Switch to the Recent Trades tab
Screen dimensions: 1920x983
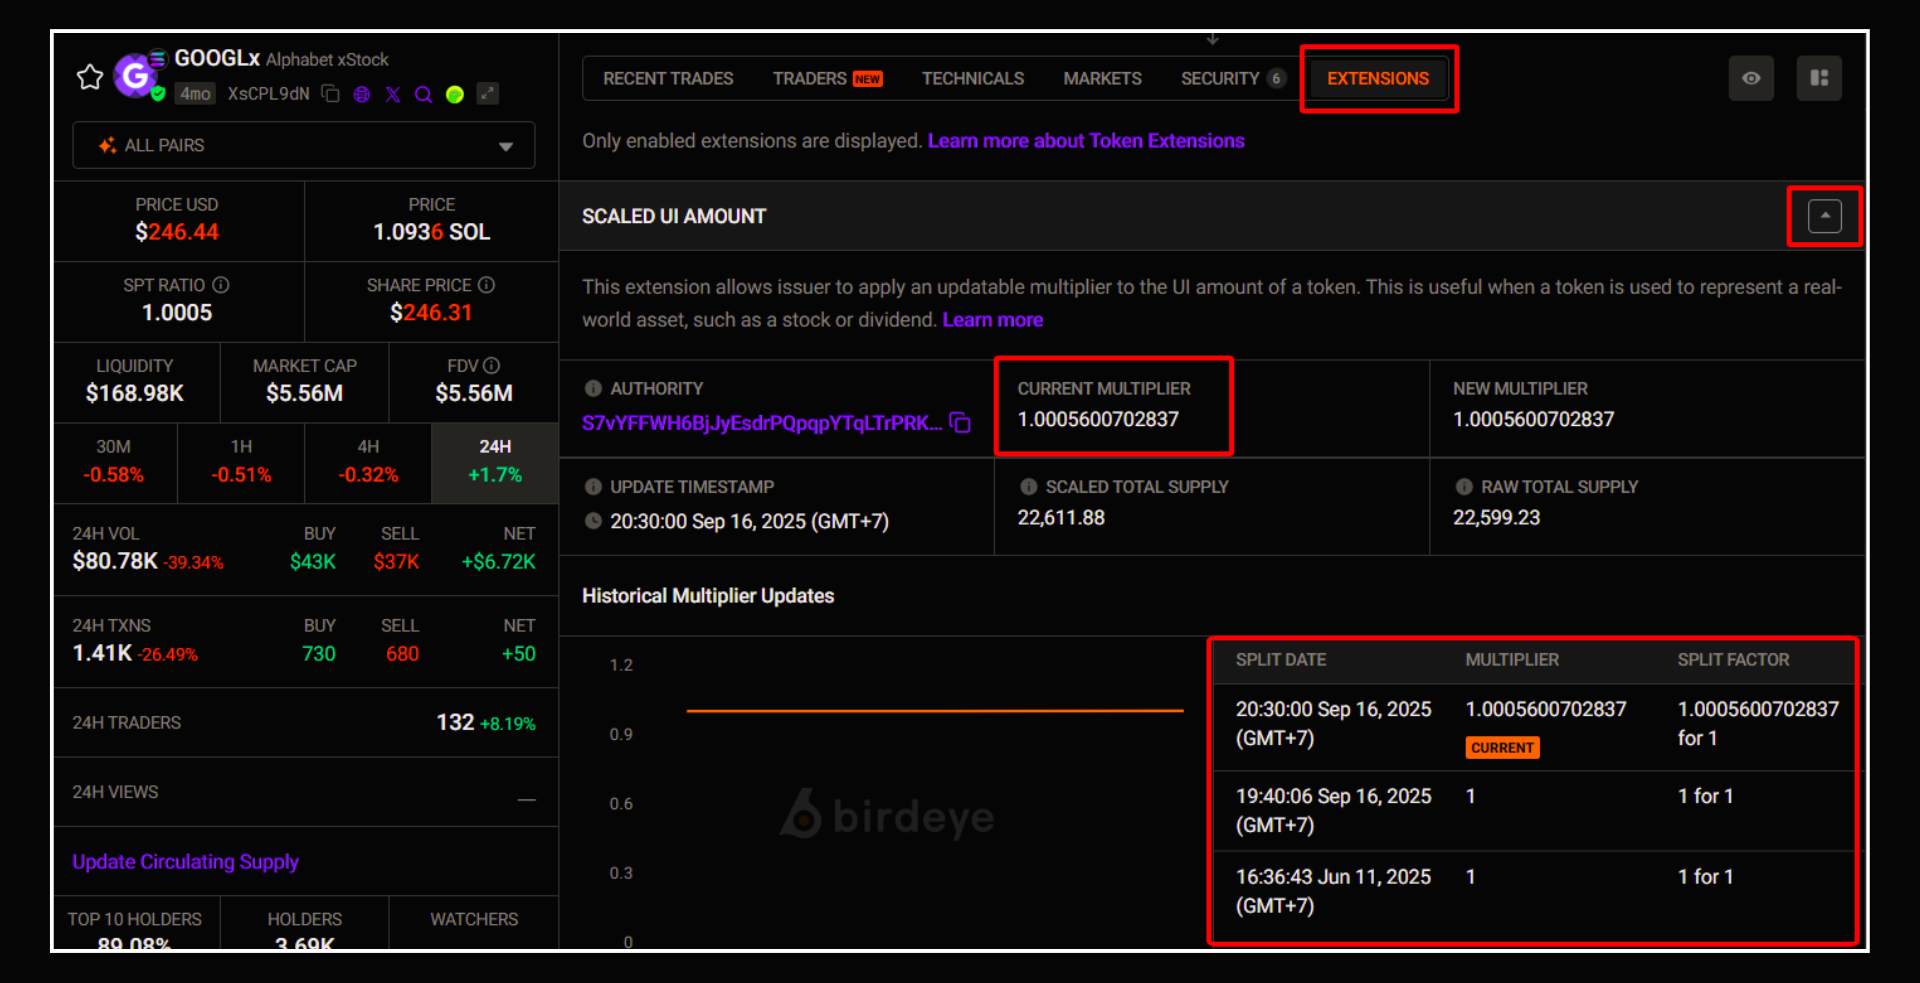[x=668, y=79]
